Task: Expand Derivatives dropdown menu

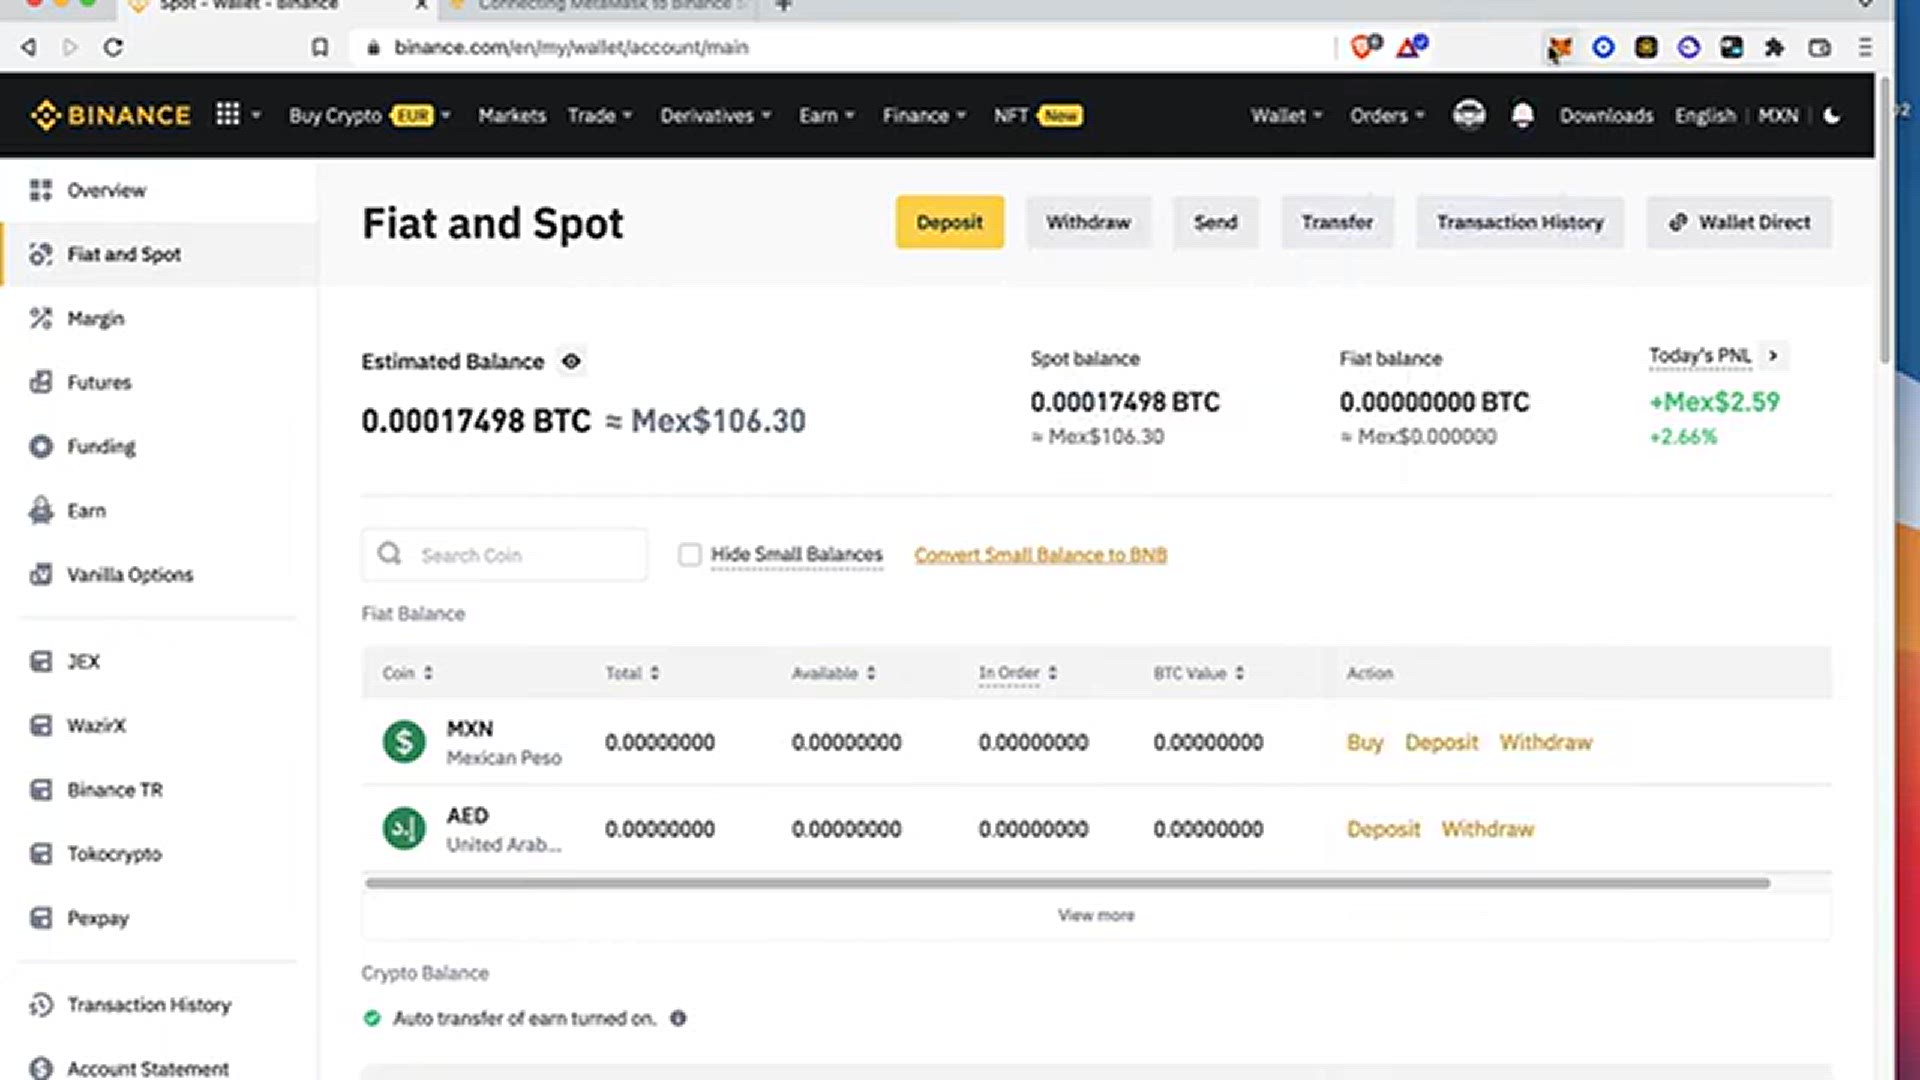Action: point(716,115)
